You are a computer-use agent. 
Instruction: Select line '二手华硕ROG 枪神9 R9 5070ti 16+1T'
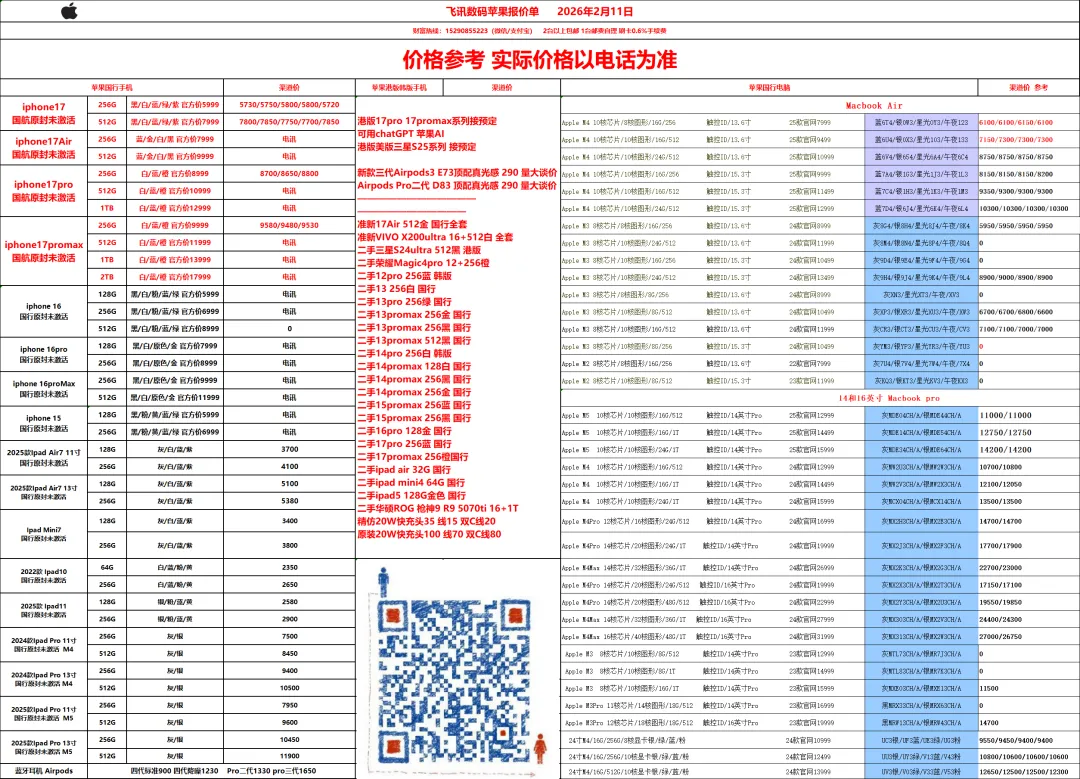tap(438, 508)
